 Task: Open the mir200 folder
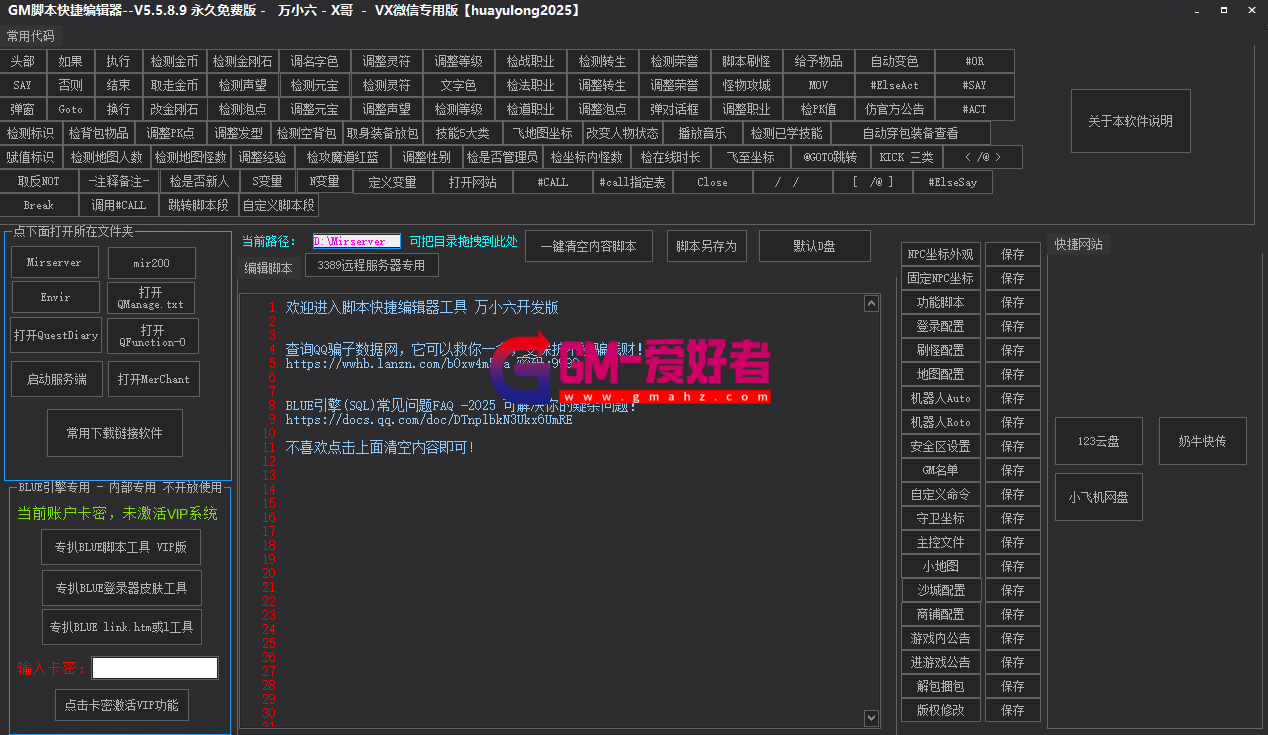click(151, 263)
